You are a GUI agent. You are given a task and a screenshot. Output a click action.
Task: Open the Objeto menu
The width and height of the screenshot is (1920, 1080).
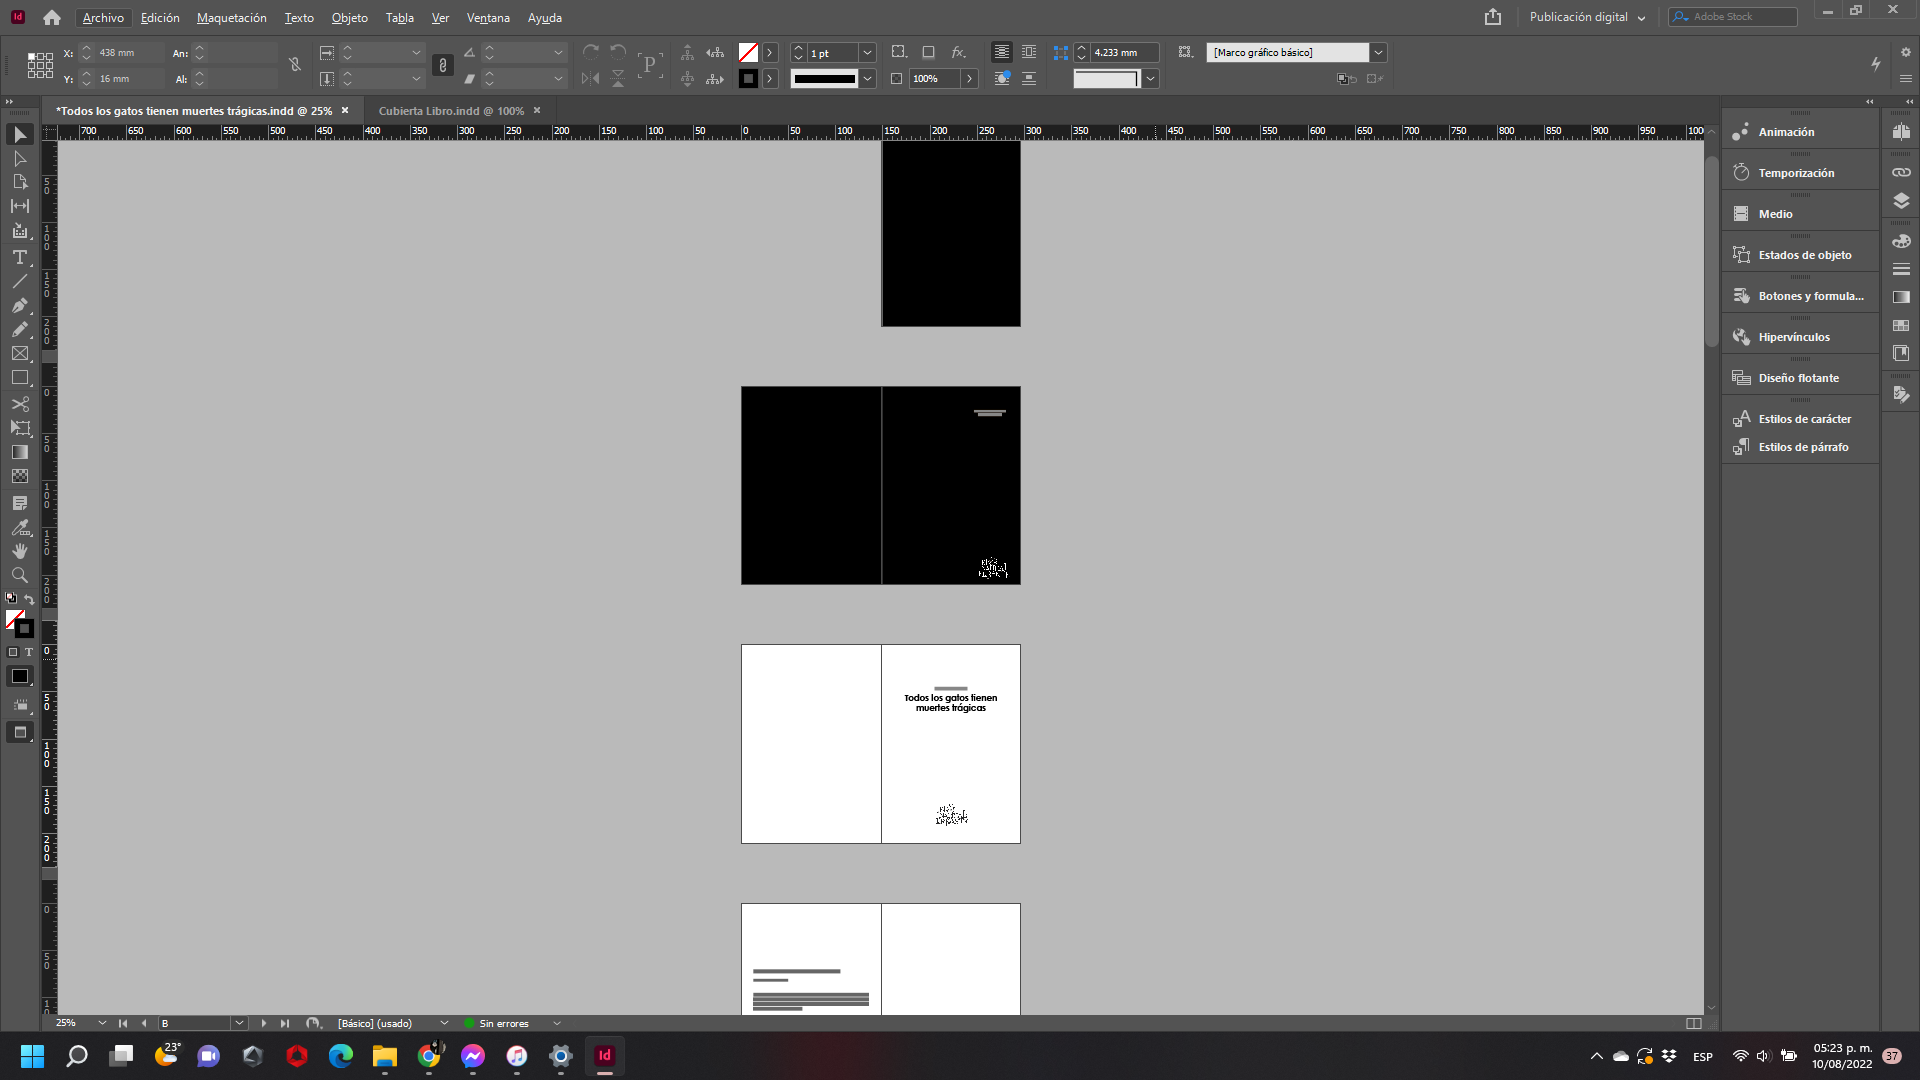349,18
